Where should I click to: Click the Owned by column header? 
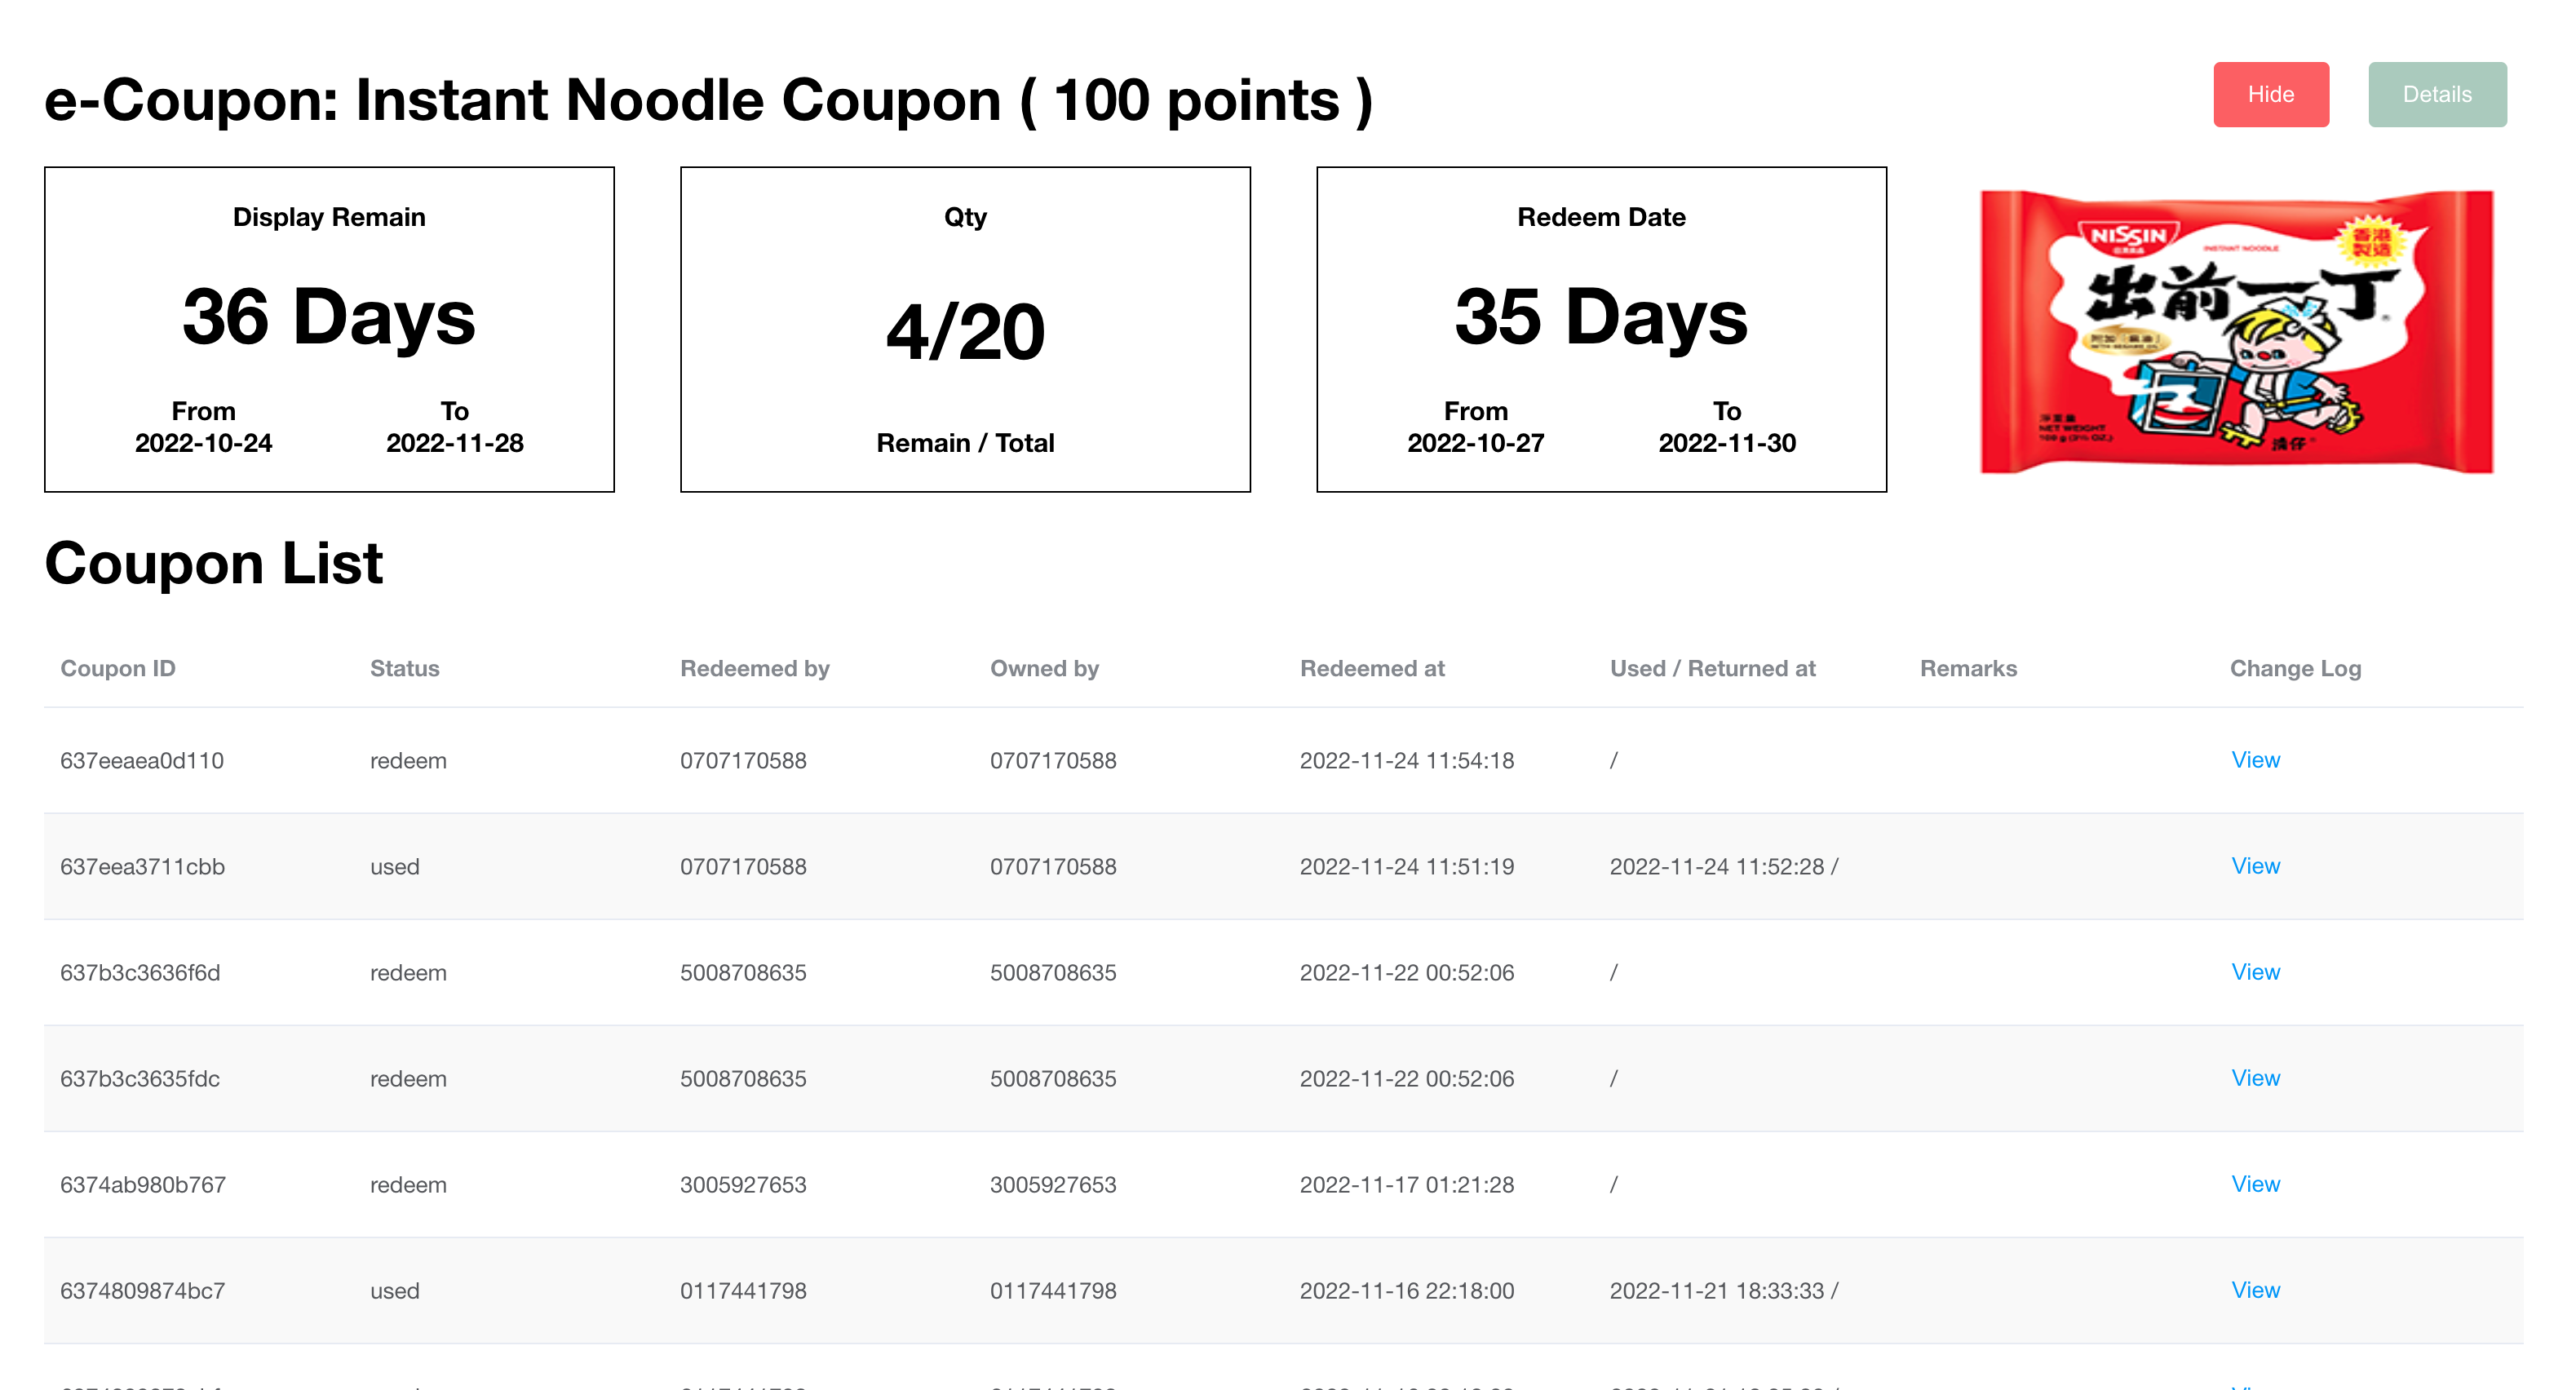(x=1044, y=669)
